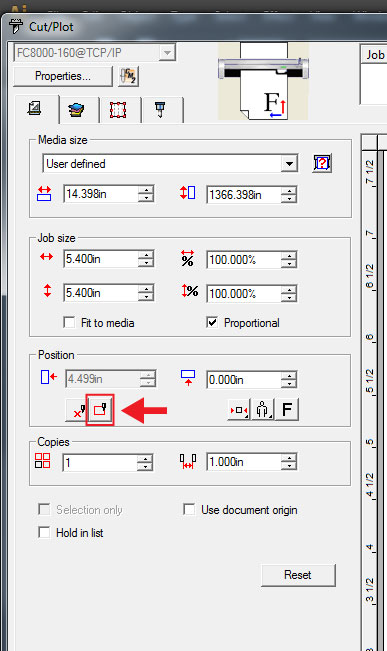Click the red X position icon
Viewport: 387px width, 651px height.
[x=77, y=410]
